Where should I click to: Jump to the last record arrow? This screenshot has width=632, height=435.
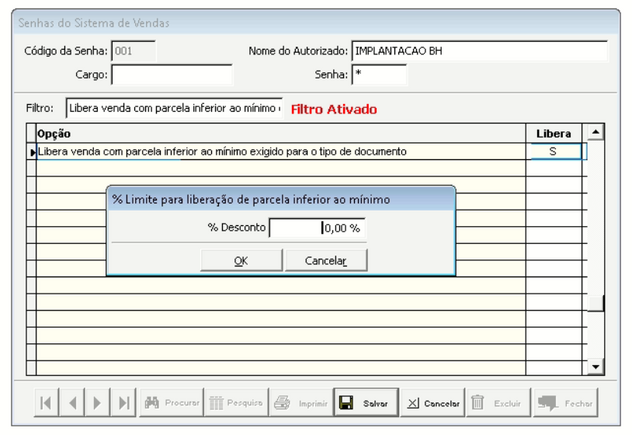[x=123, y=403]
